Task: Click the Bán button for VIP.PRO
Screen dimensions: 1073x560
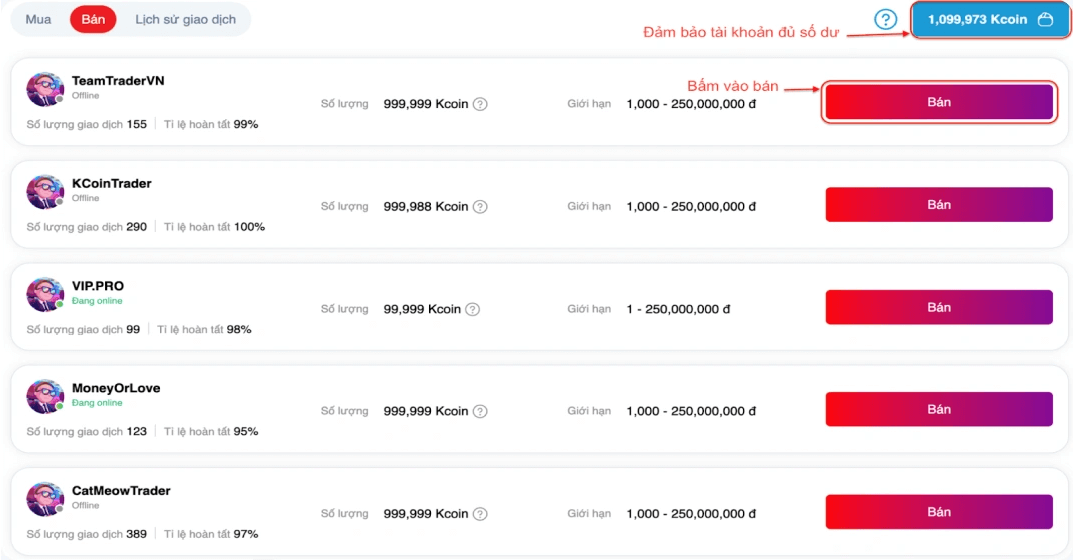Action: (939, 307)
